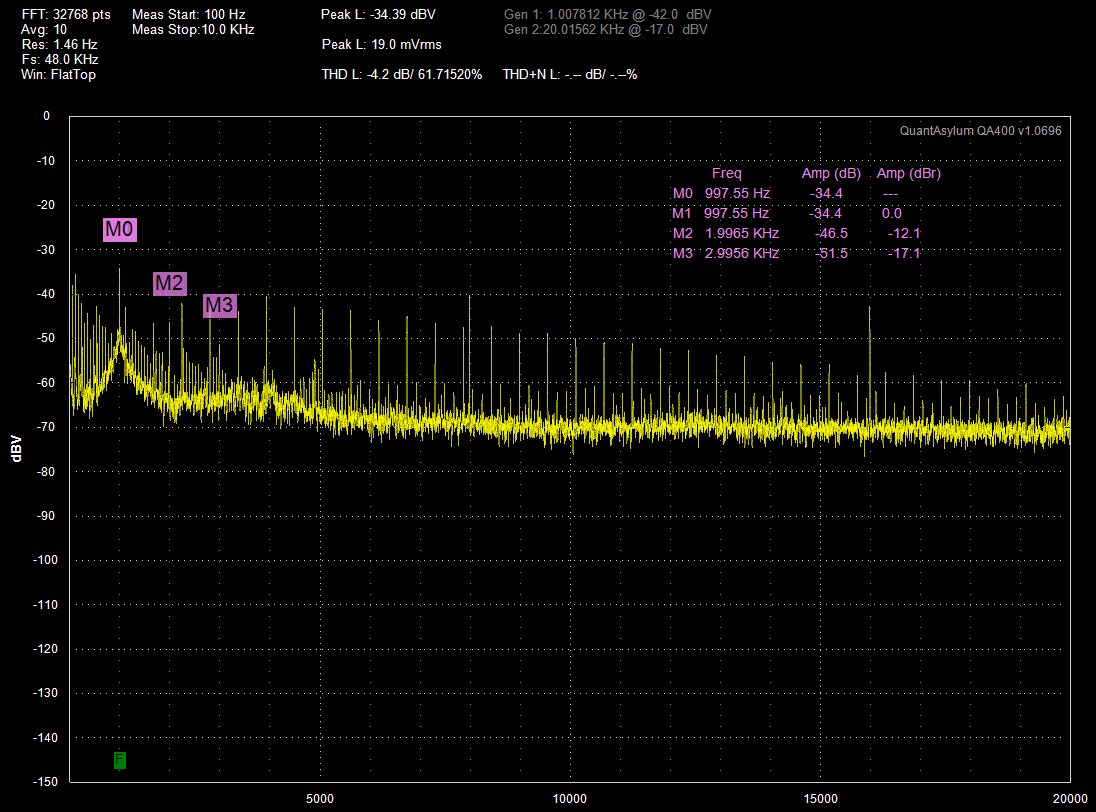Click the green F fundamental marker

[120, 760]
